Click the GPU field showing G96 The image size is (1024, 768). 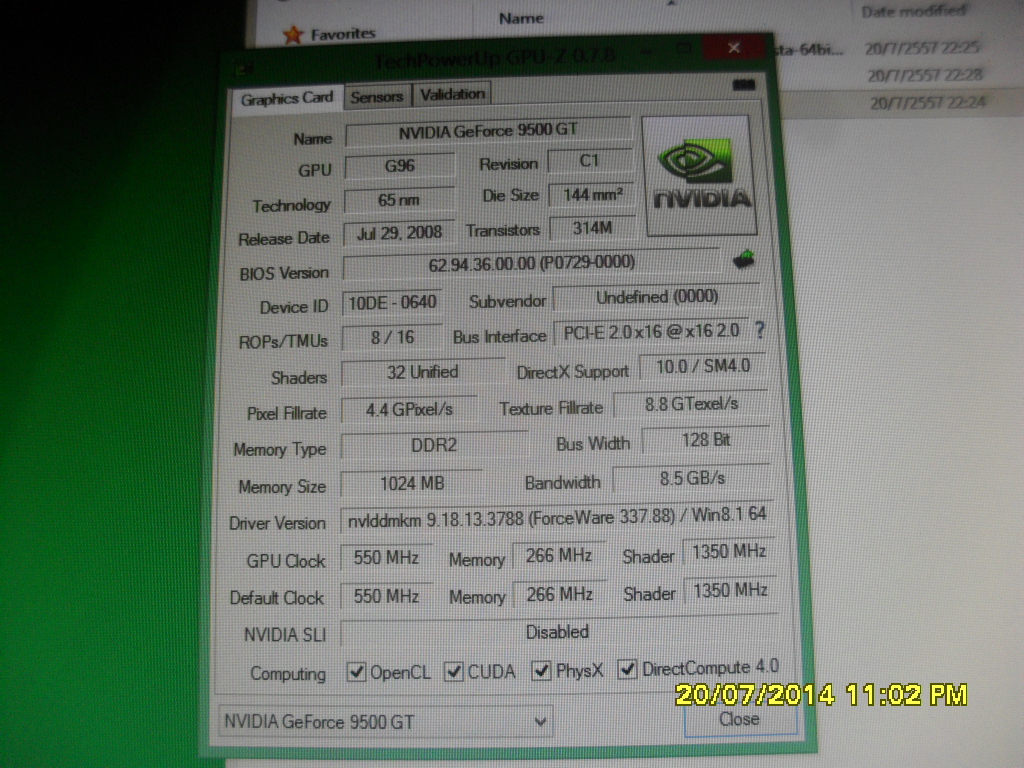399,165
